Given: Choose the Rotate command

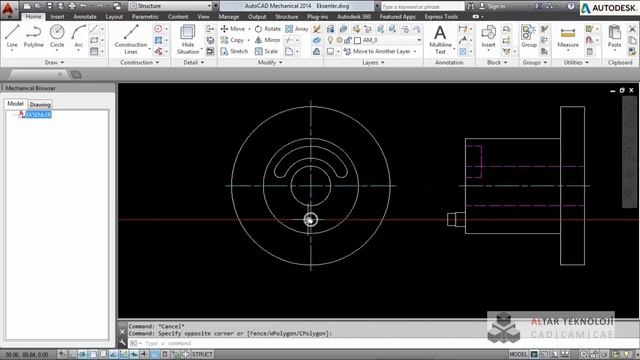Looking at the screenshot, I should (x=268, y=29).
